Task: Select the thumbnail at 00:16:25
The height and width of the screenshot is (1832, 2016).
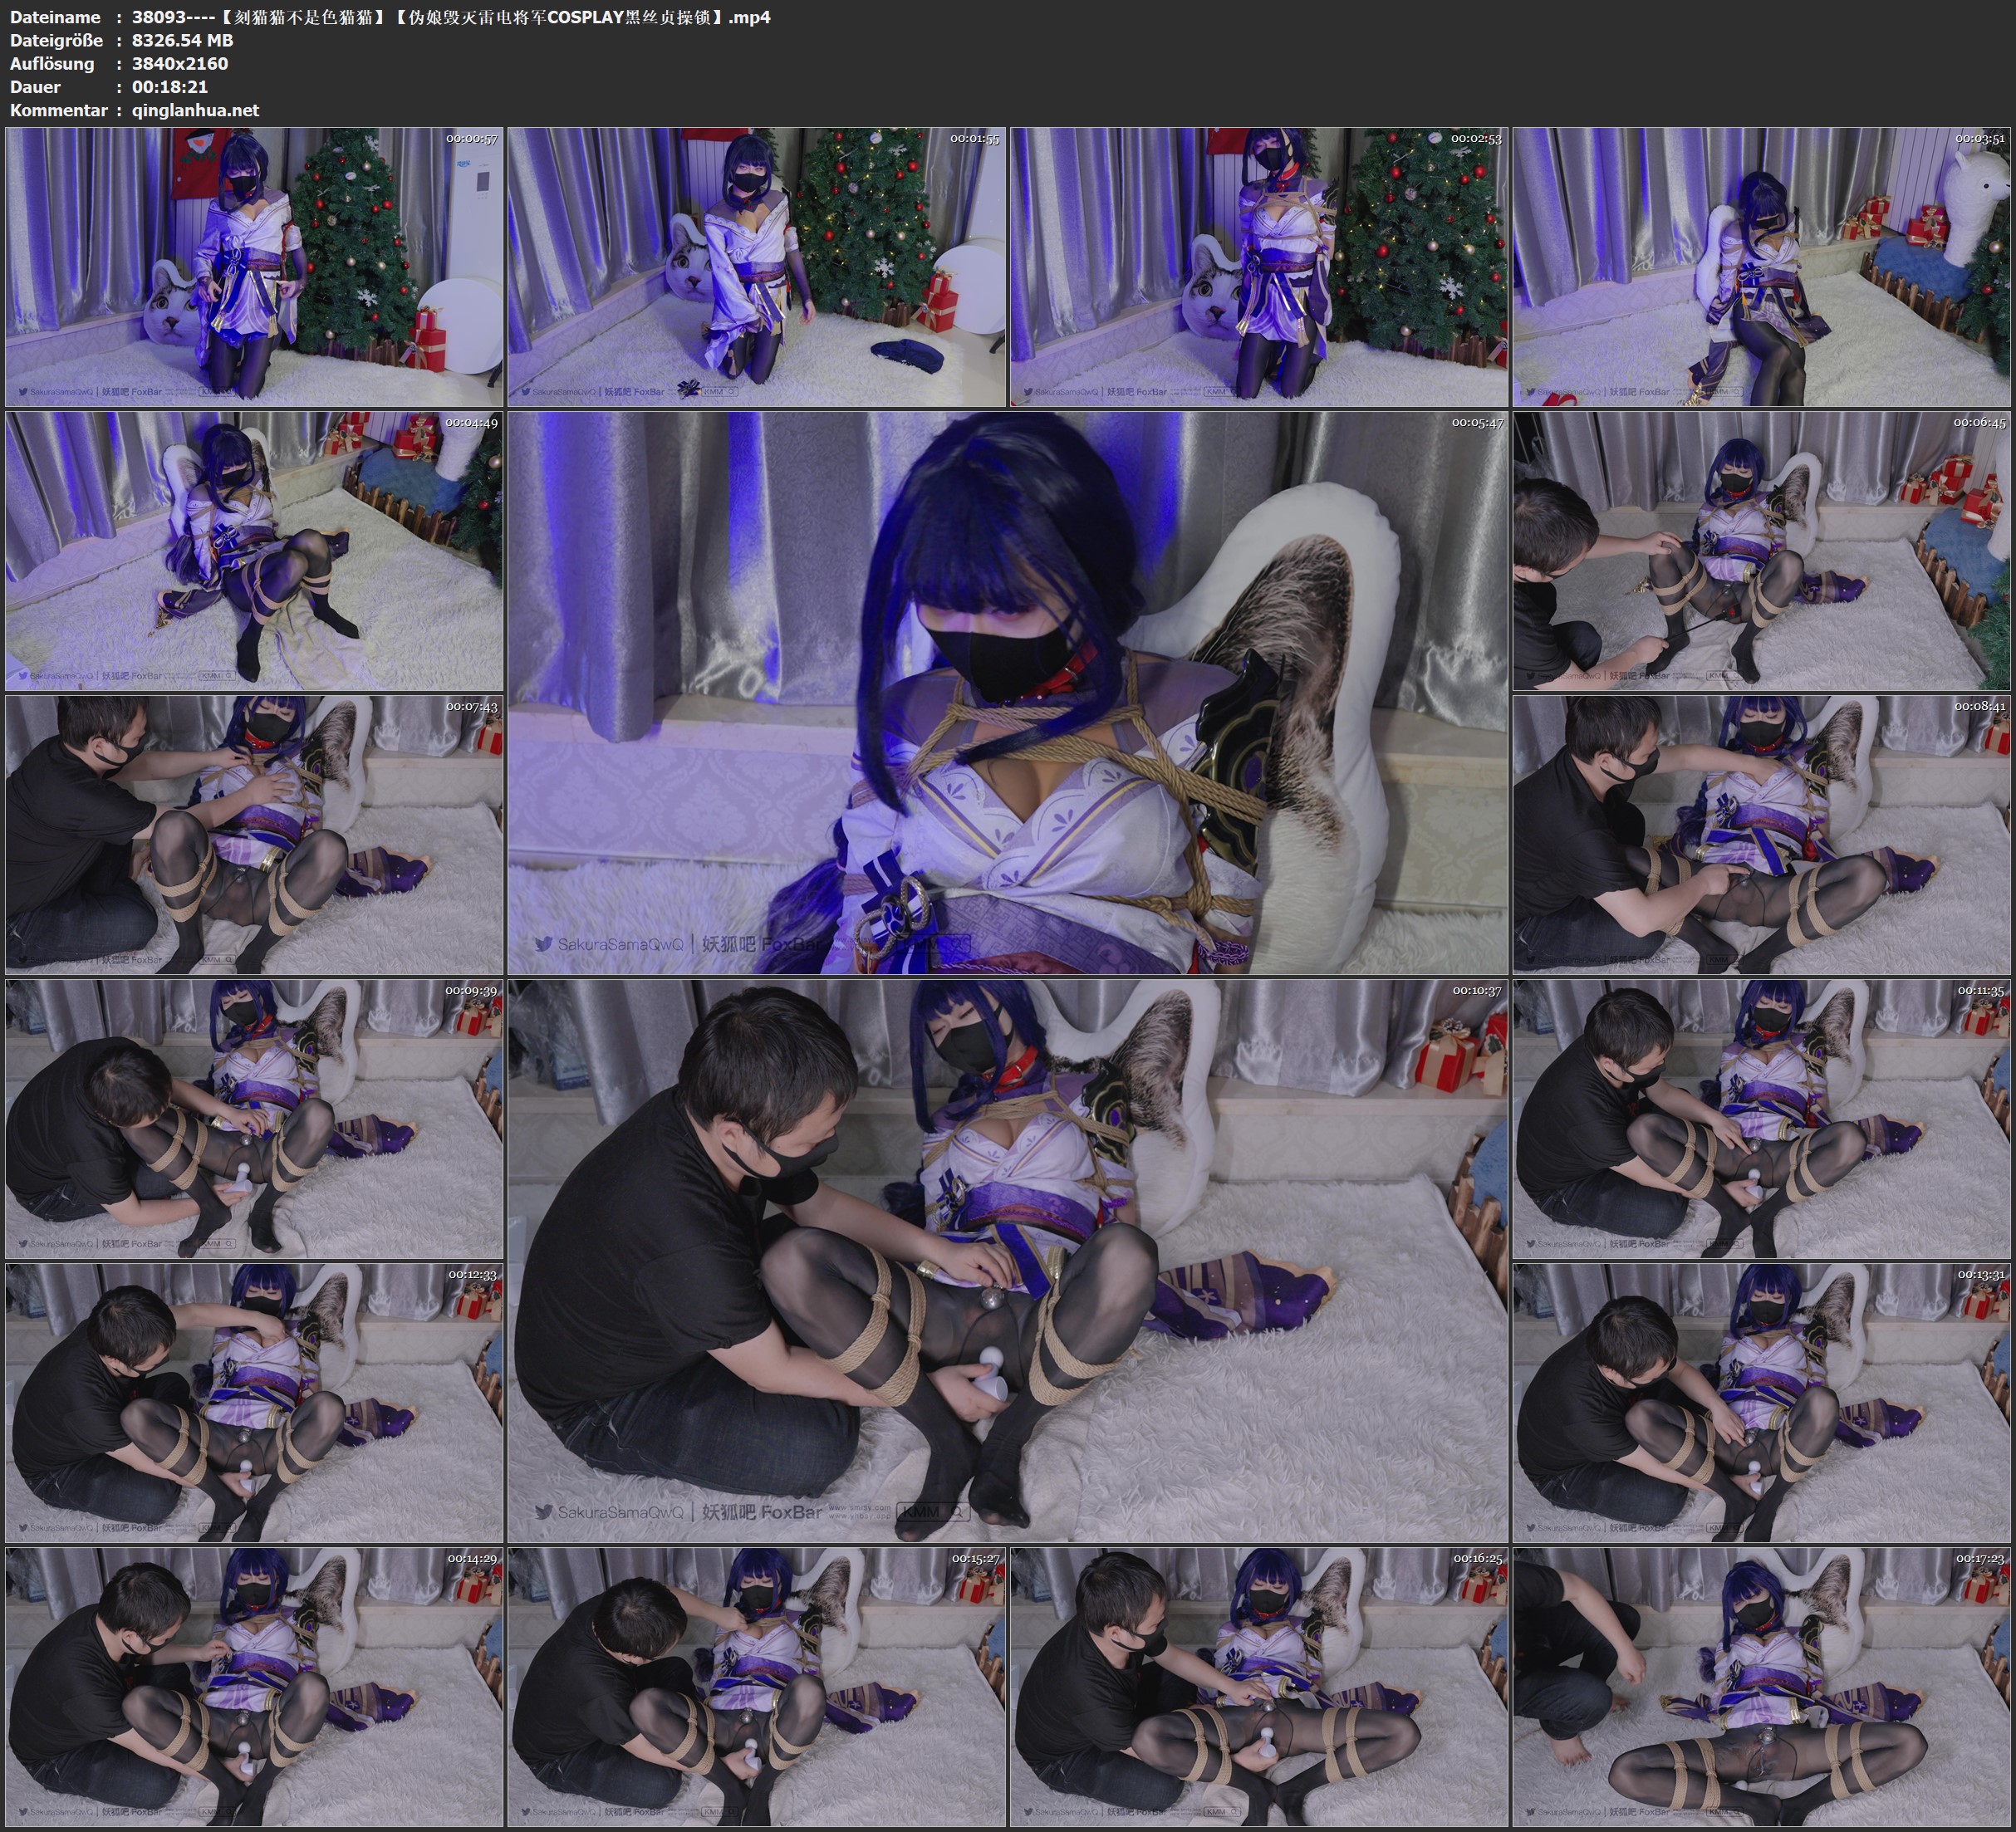Action: coord(1259,1687)
